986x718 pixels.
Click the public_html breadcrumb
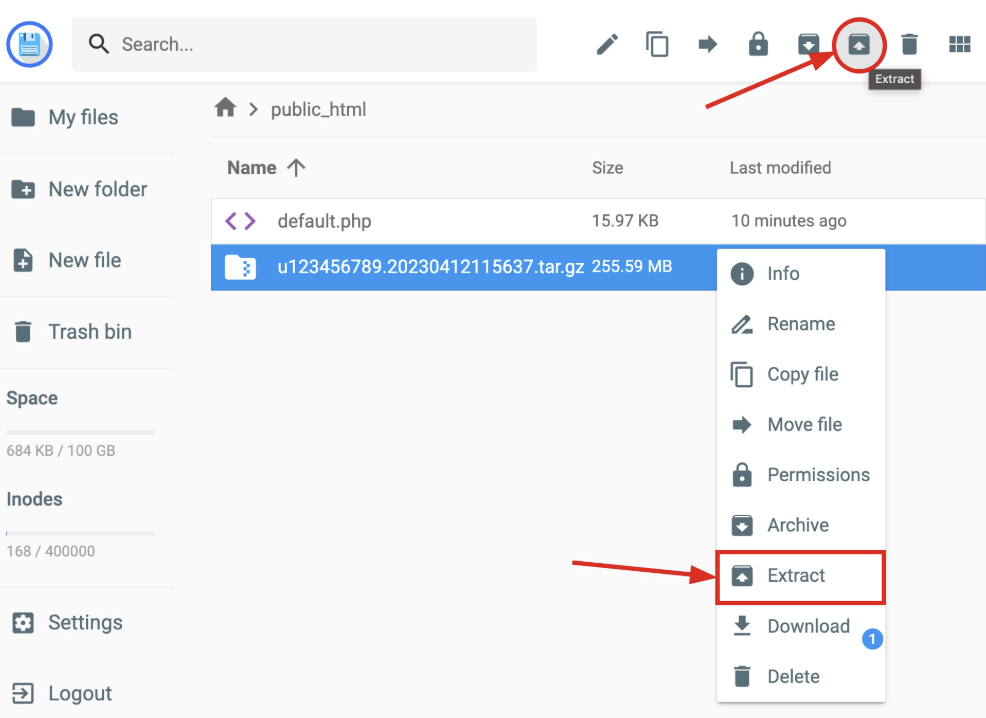318,109
